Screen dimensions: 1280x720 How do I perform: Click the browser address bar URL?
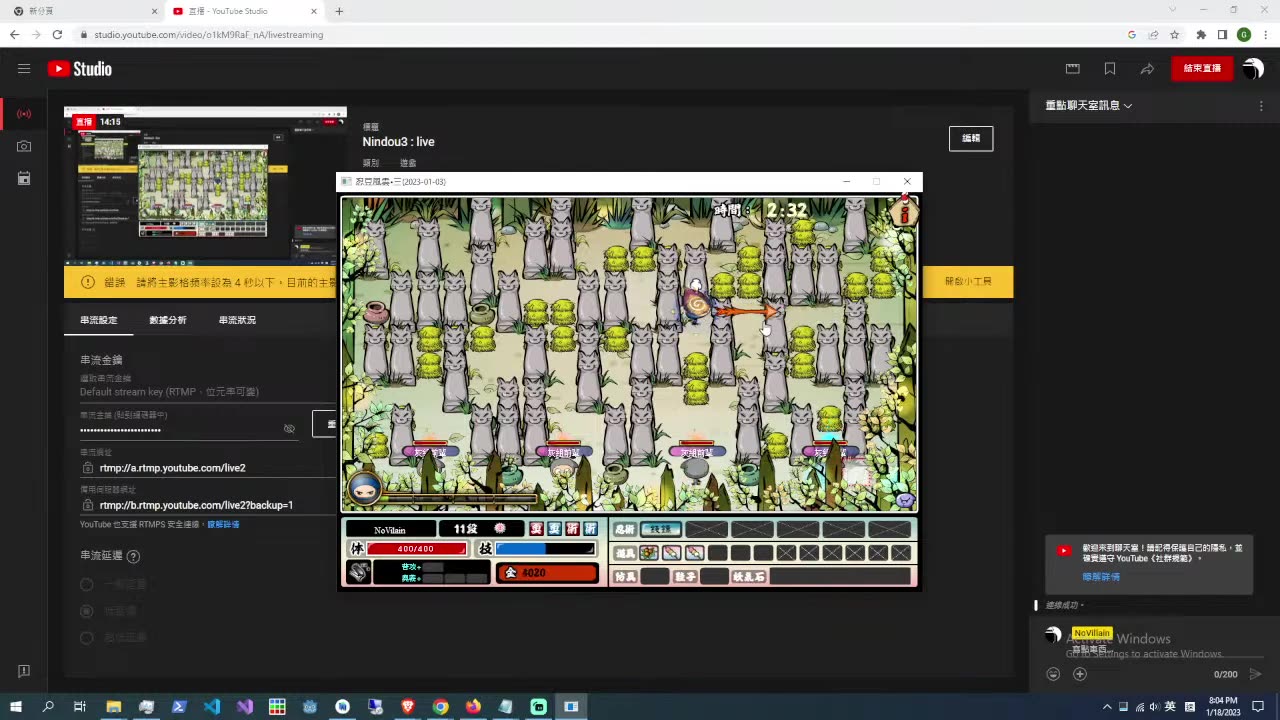pyautogui.click(x=209, y=34)
